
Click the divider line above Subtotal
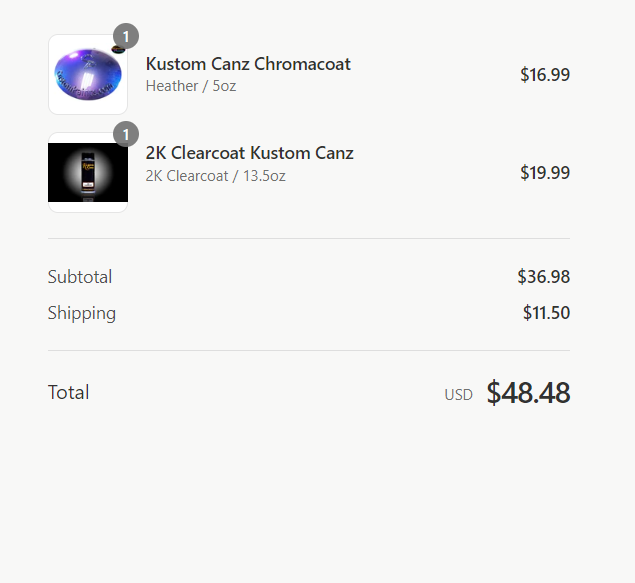309,239
